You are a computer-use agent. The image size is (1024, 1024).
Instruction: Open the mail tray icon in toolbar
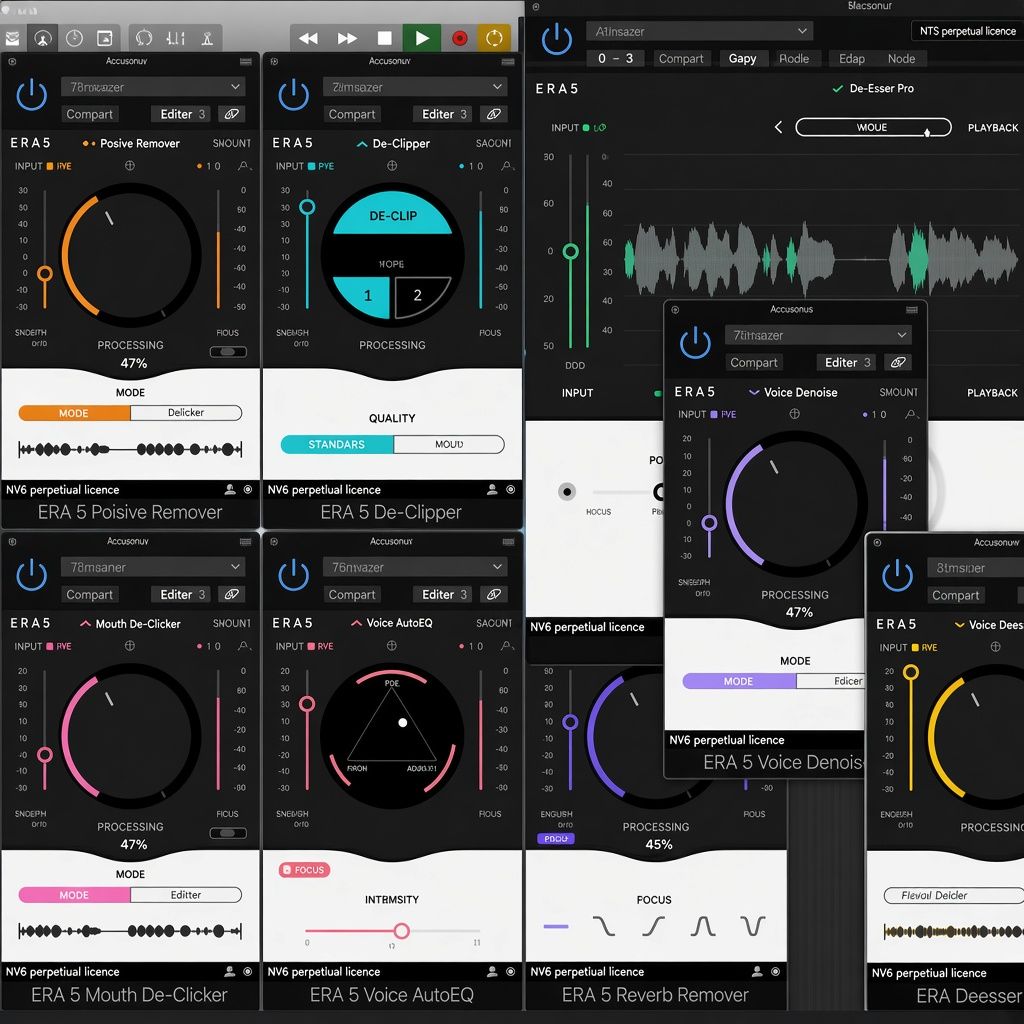pyautogui.click(x=12, y=38)
